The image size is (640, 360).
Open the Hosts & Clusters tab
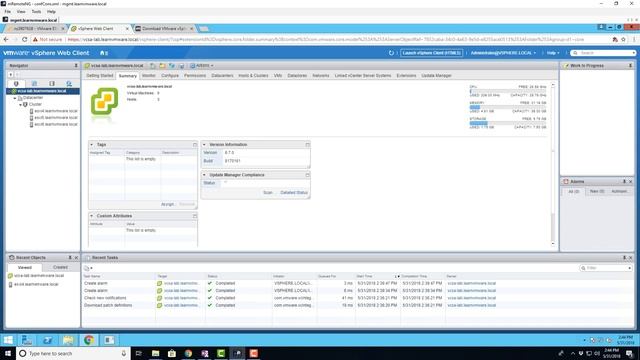253,76
